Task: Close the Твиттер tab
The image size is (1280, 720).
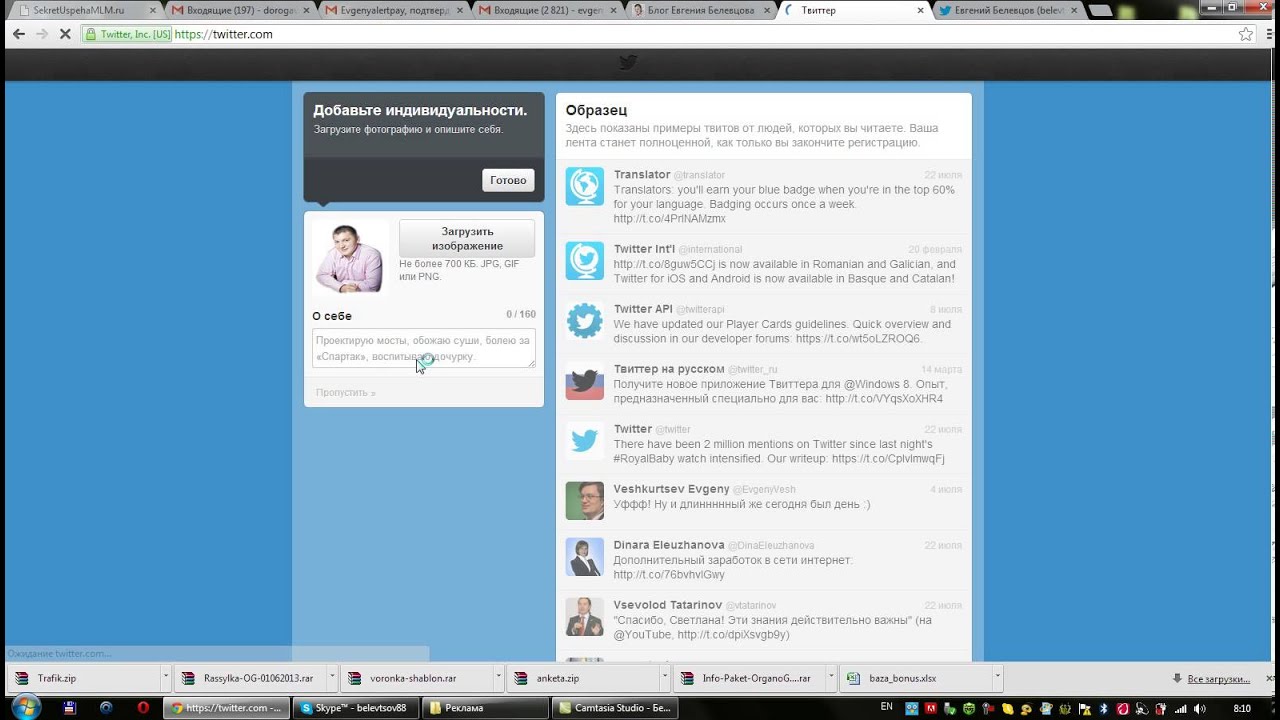Action: [x=920, y=10]
